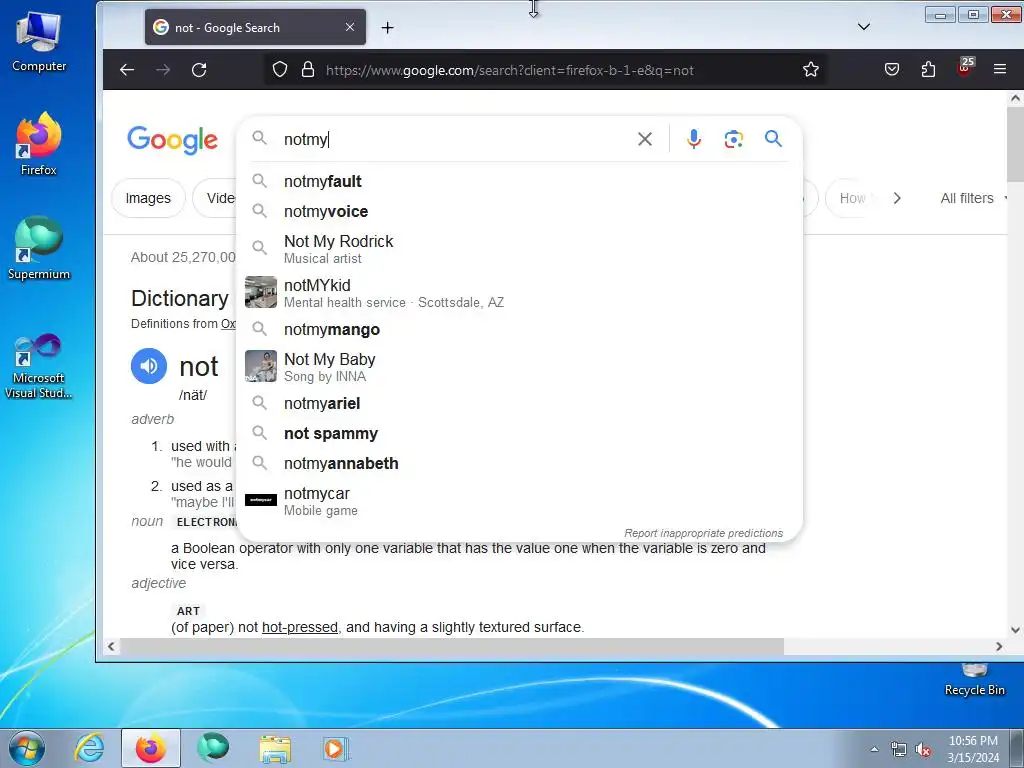
Task: Click the Firefox taskbar button
Action: coord(150,748)
